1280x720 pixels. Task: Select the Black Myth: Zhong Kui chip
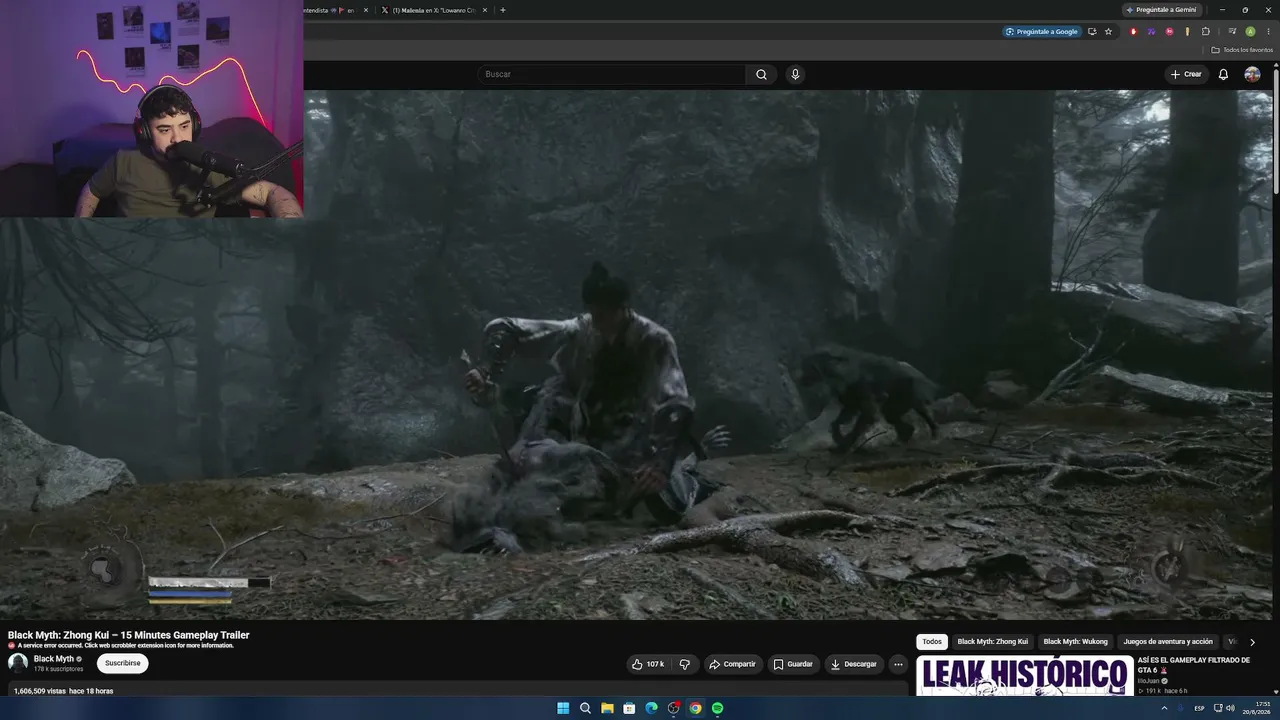click(992, 642)
